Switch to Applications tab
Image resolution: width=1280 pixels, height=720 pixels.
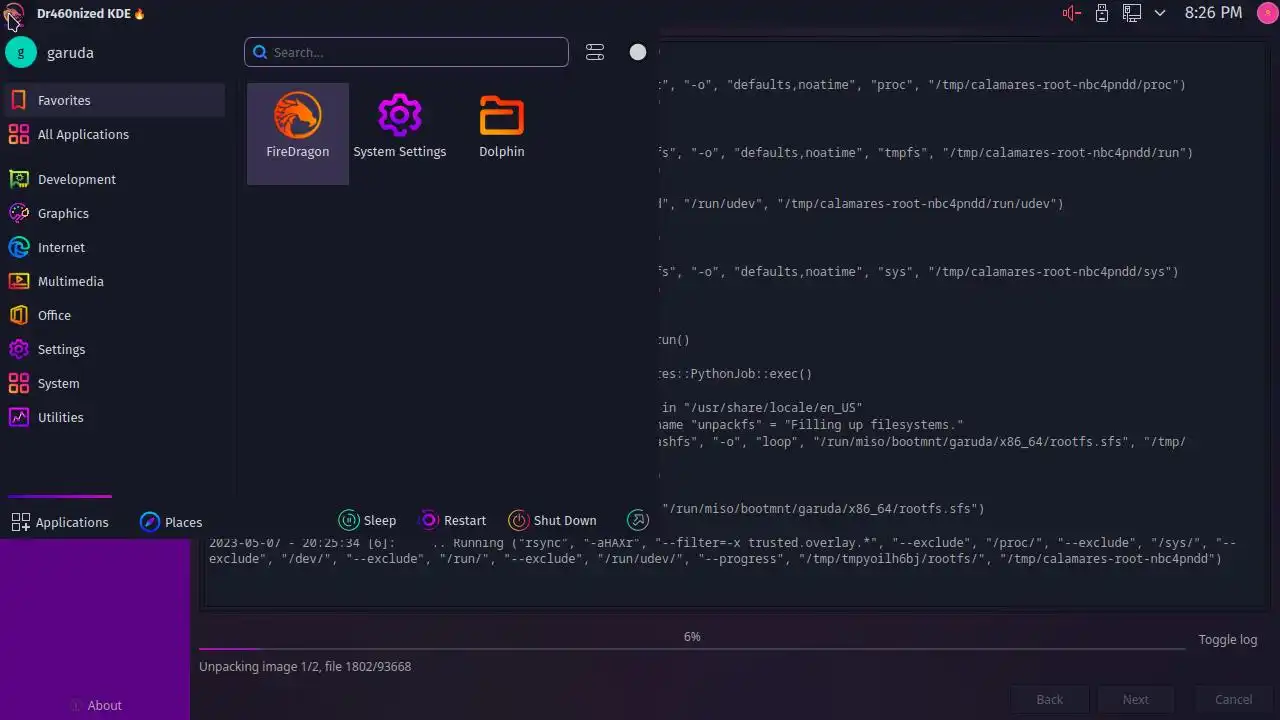[60, 522]
